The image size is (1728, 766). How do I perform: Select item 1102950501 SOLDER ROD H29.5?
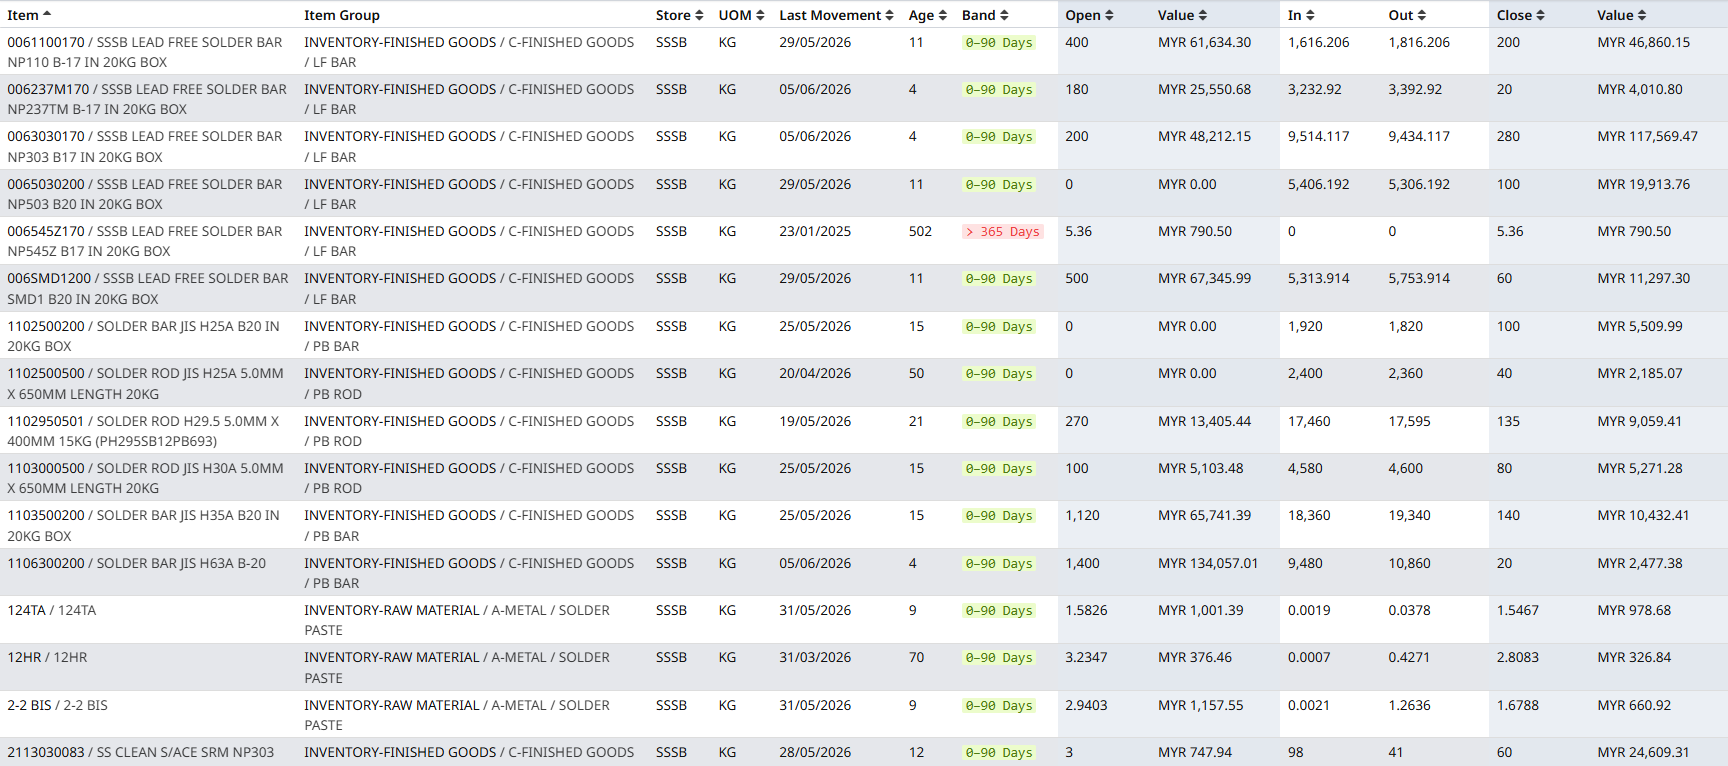(144, 431)
